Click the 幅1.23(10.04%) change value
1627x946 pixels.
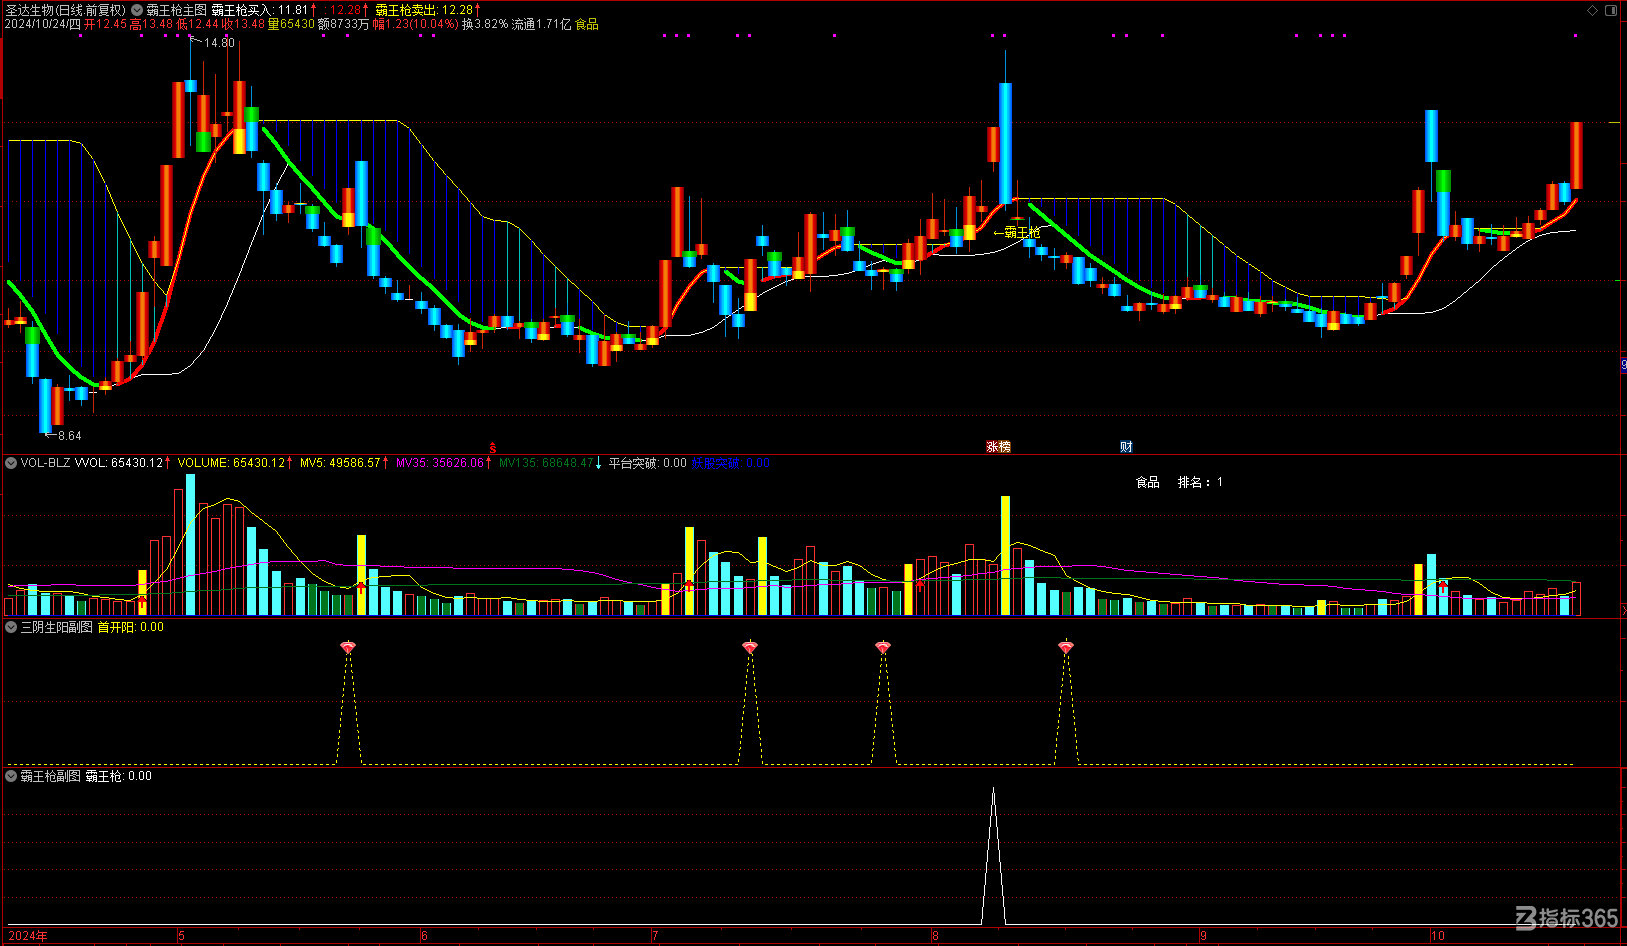[415, 24]
